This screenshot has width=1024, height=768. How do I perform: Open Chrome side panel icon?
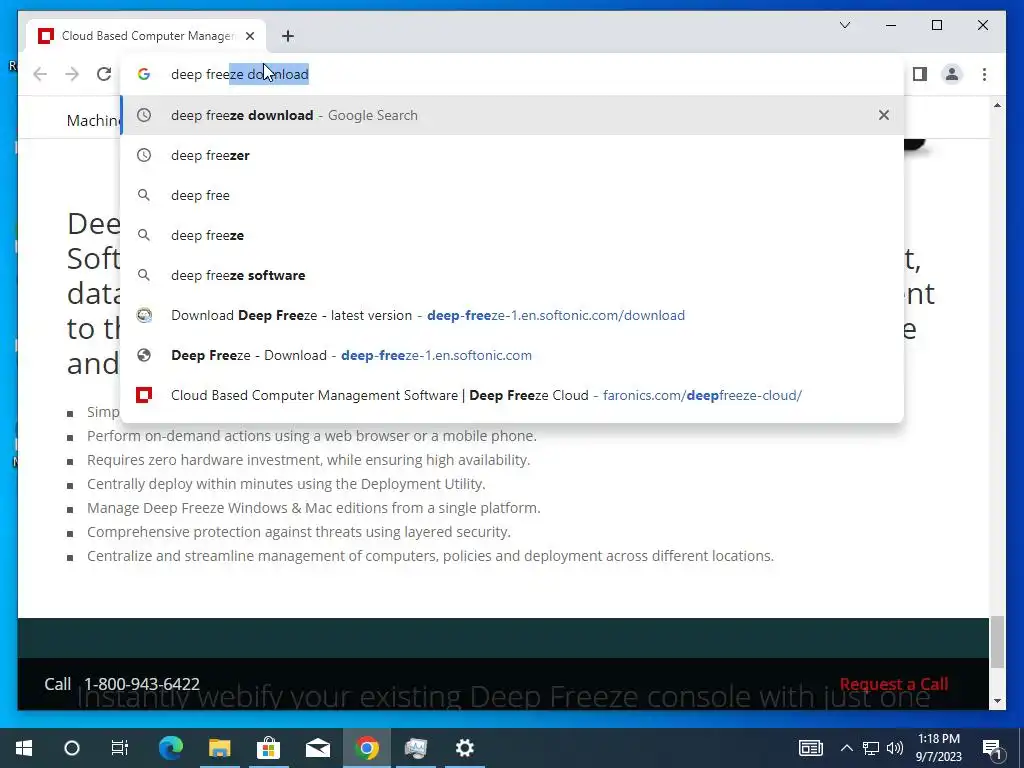(920, 74)
